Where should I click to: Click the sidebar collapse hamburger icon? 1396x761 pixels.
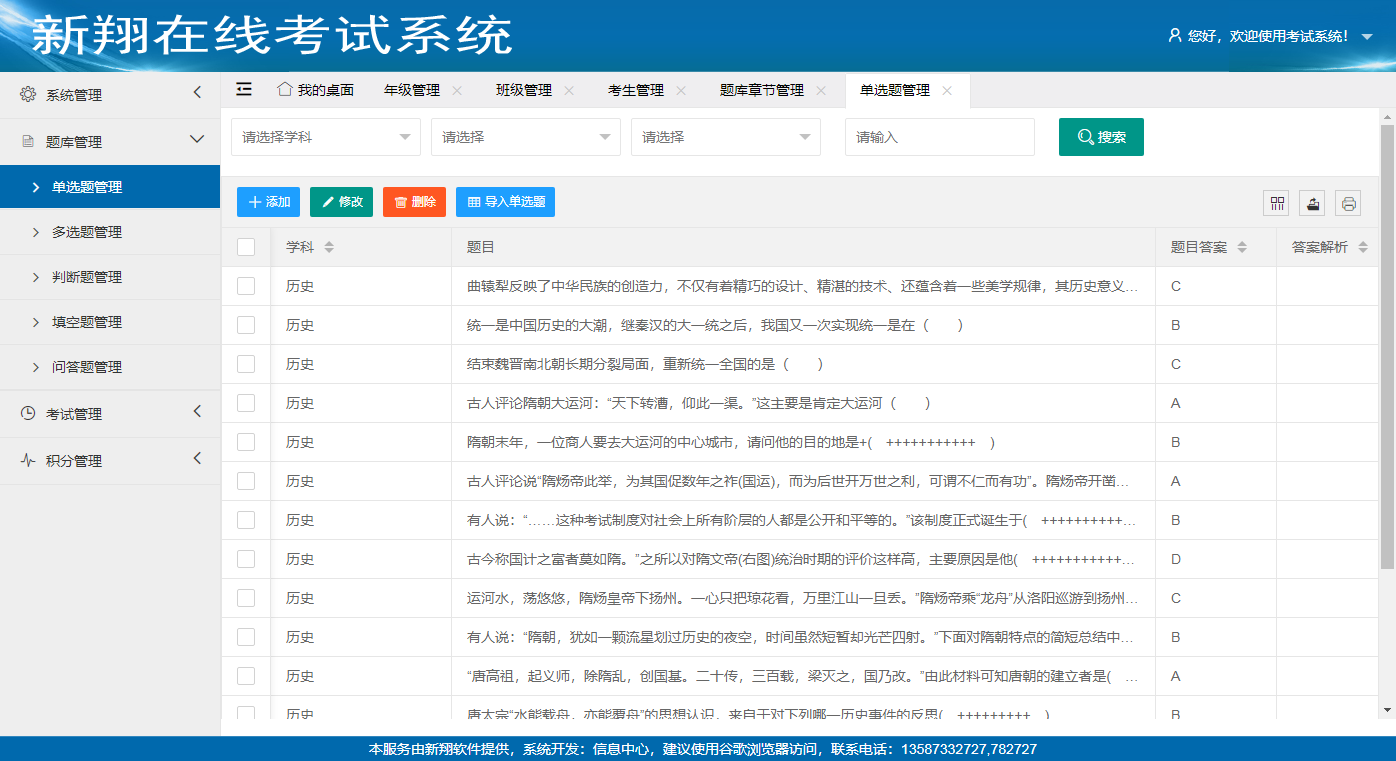pyautogui.click(x=244, y=89)
